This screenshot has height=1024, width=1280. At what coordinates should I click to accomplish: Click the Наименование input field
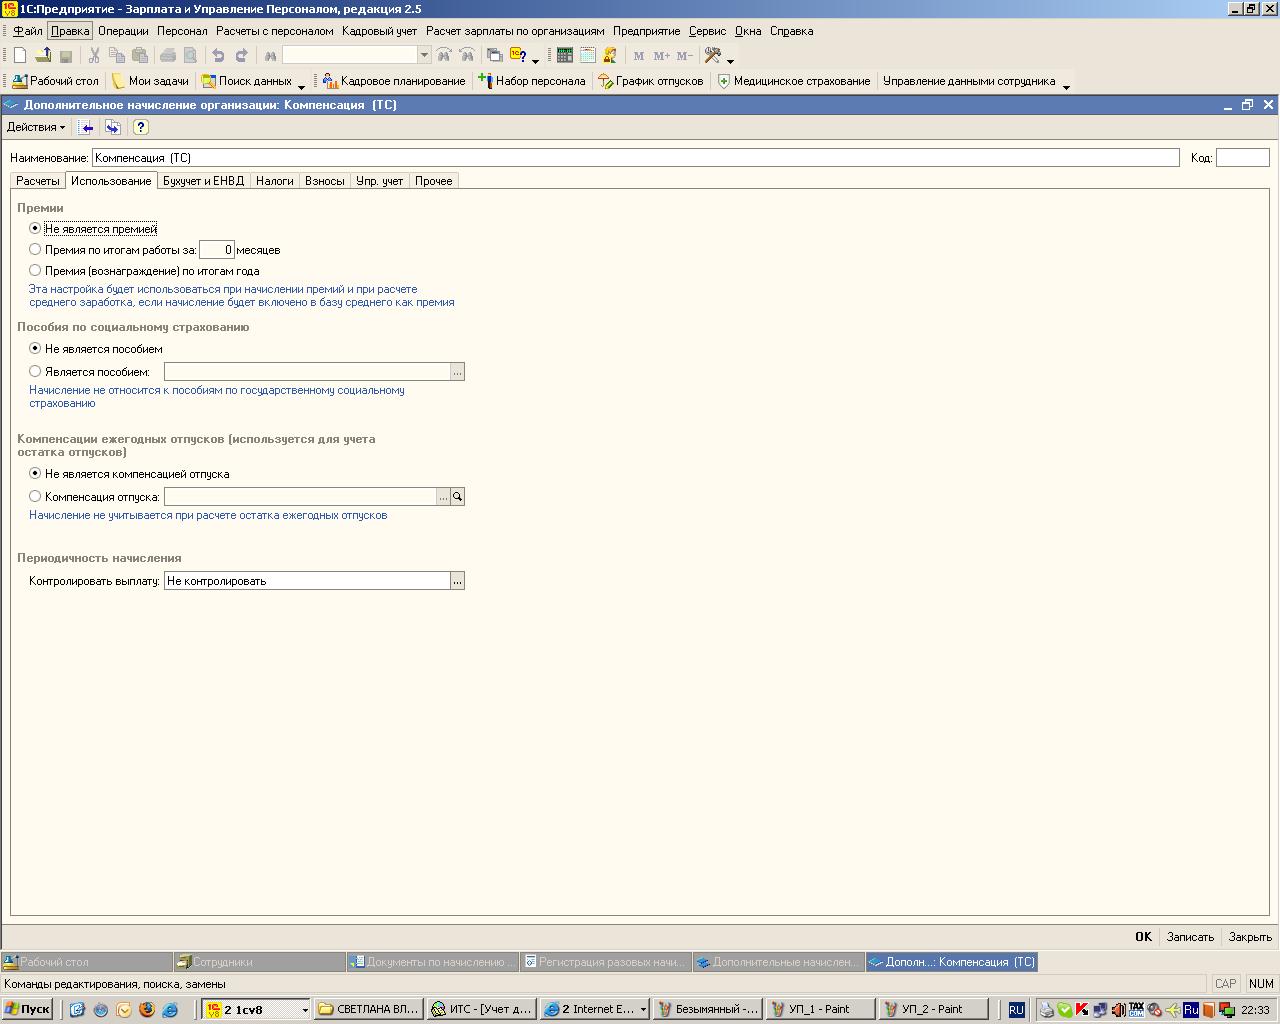(x=636, y=158)
